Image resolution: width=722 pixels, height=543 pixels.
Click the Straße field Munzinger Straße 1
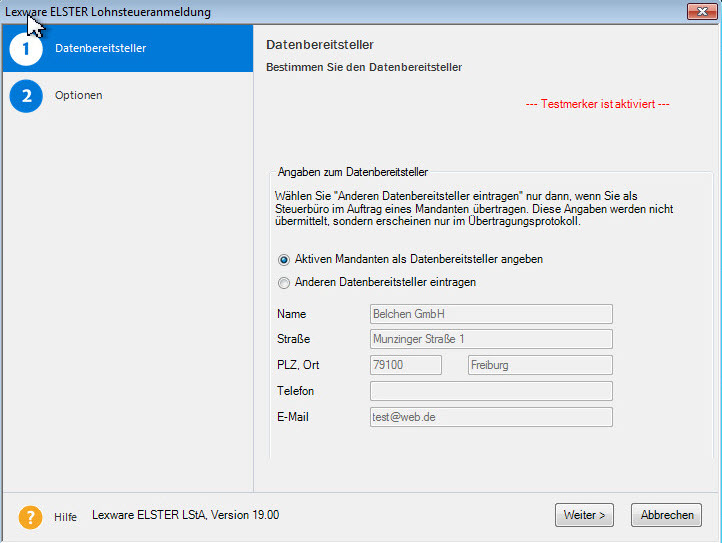[x=491, y=339]
